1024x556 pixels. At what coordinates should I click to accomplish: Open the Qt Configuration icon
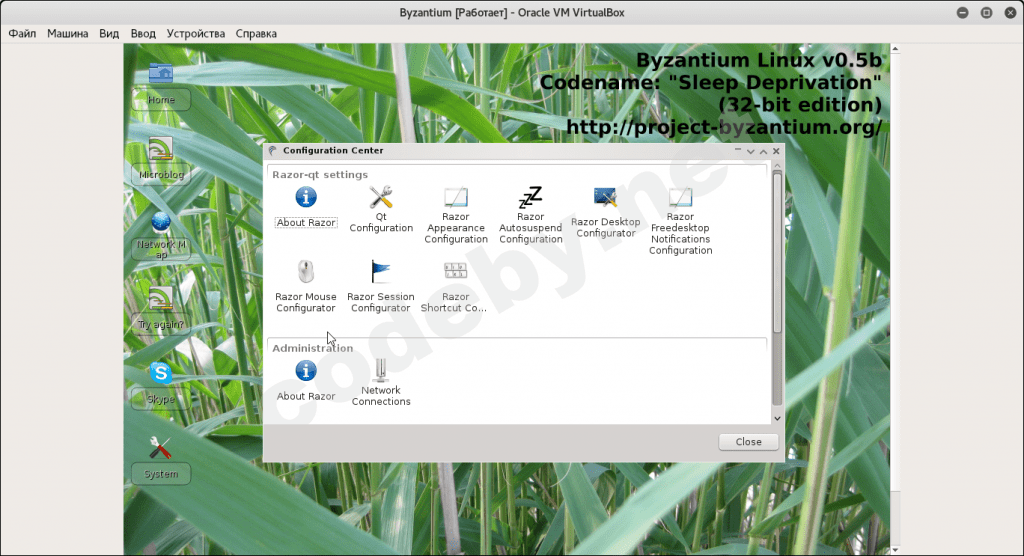tap(381, 210)
